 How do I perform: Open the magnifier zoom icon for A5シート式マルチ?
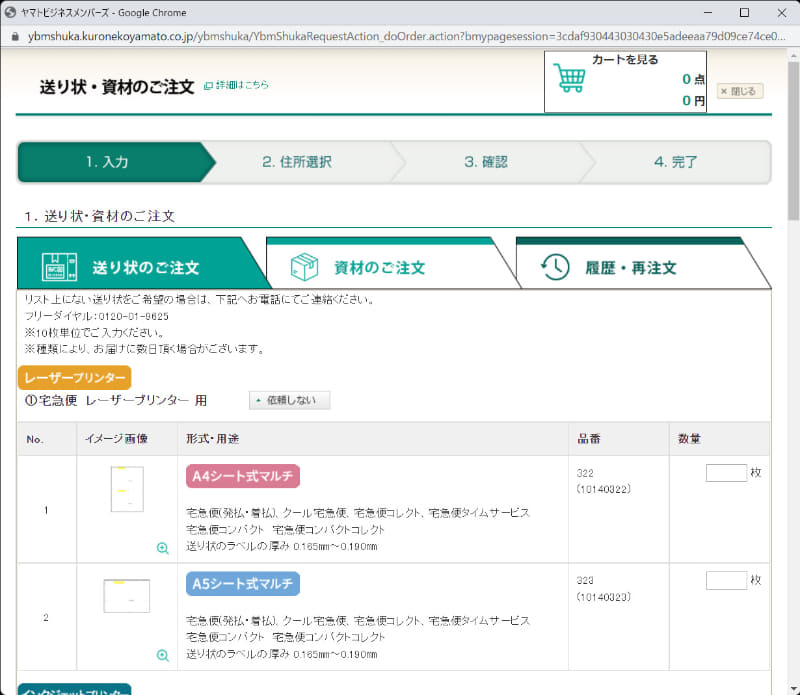click(162, 655)
